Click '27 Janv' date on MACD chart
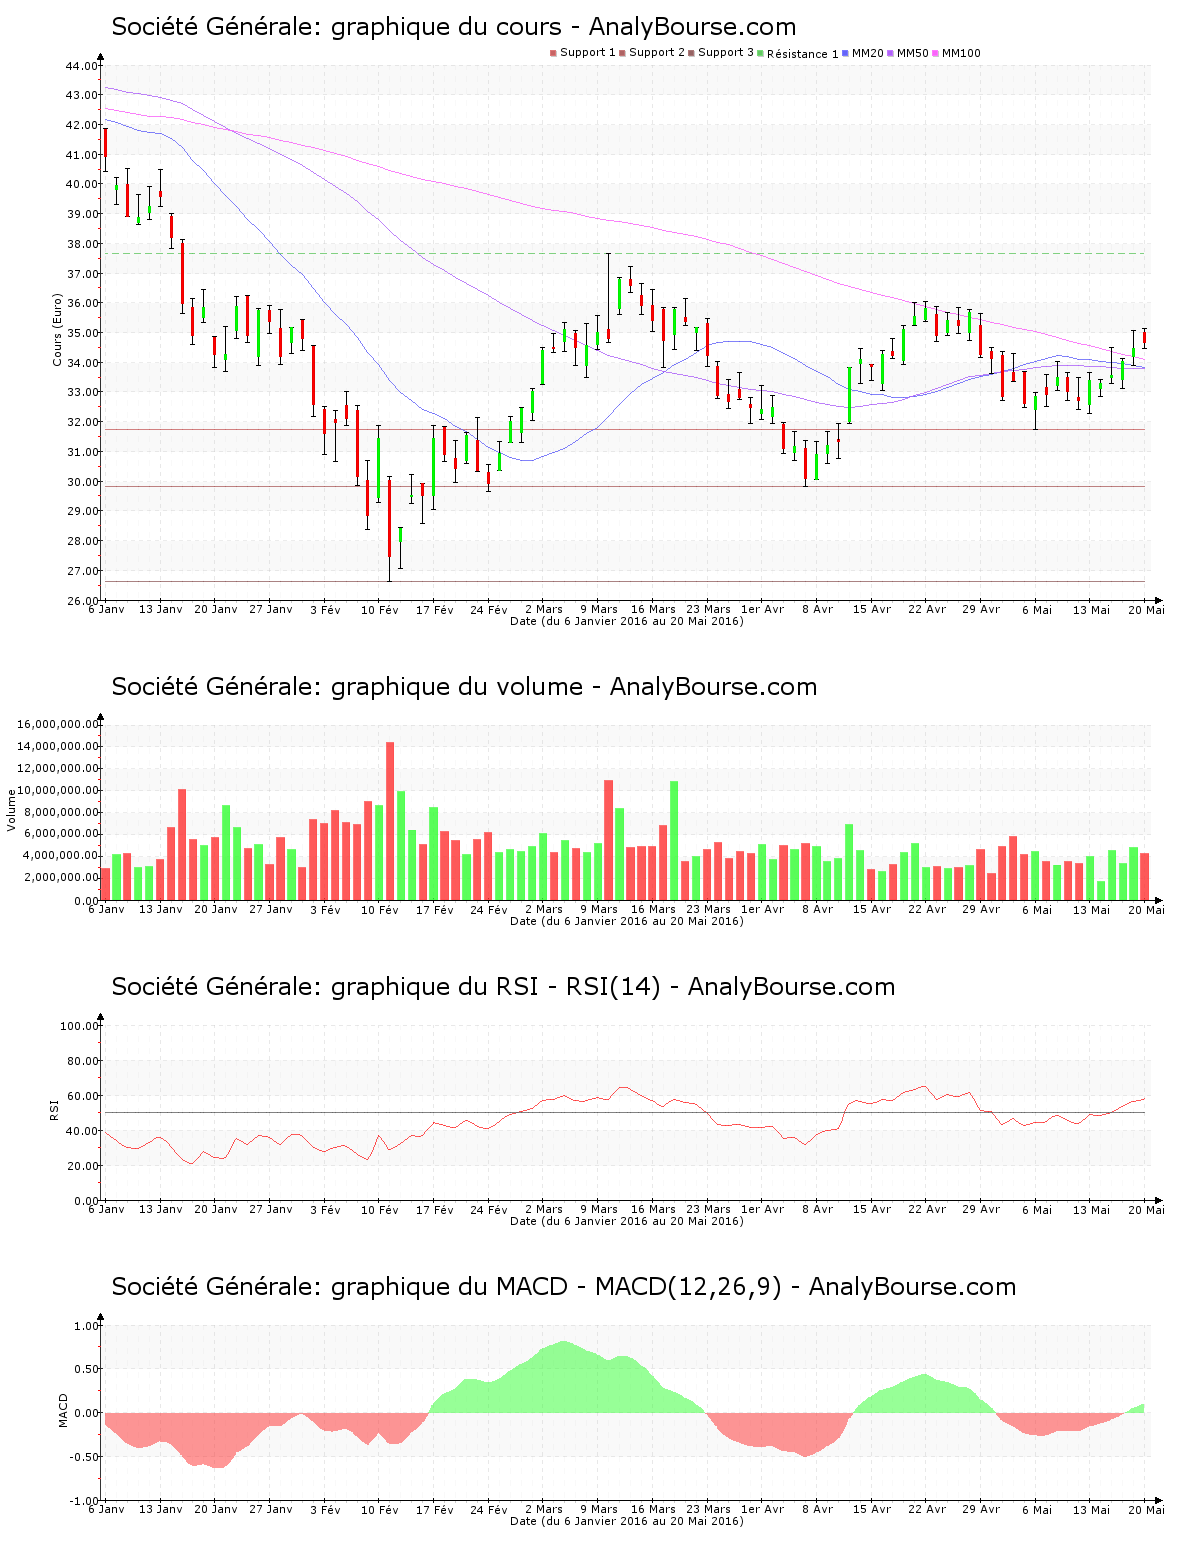 (271, 1509)
